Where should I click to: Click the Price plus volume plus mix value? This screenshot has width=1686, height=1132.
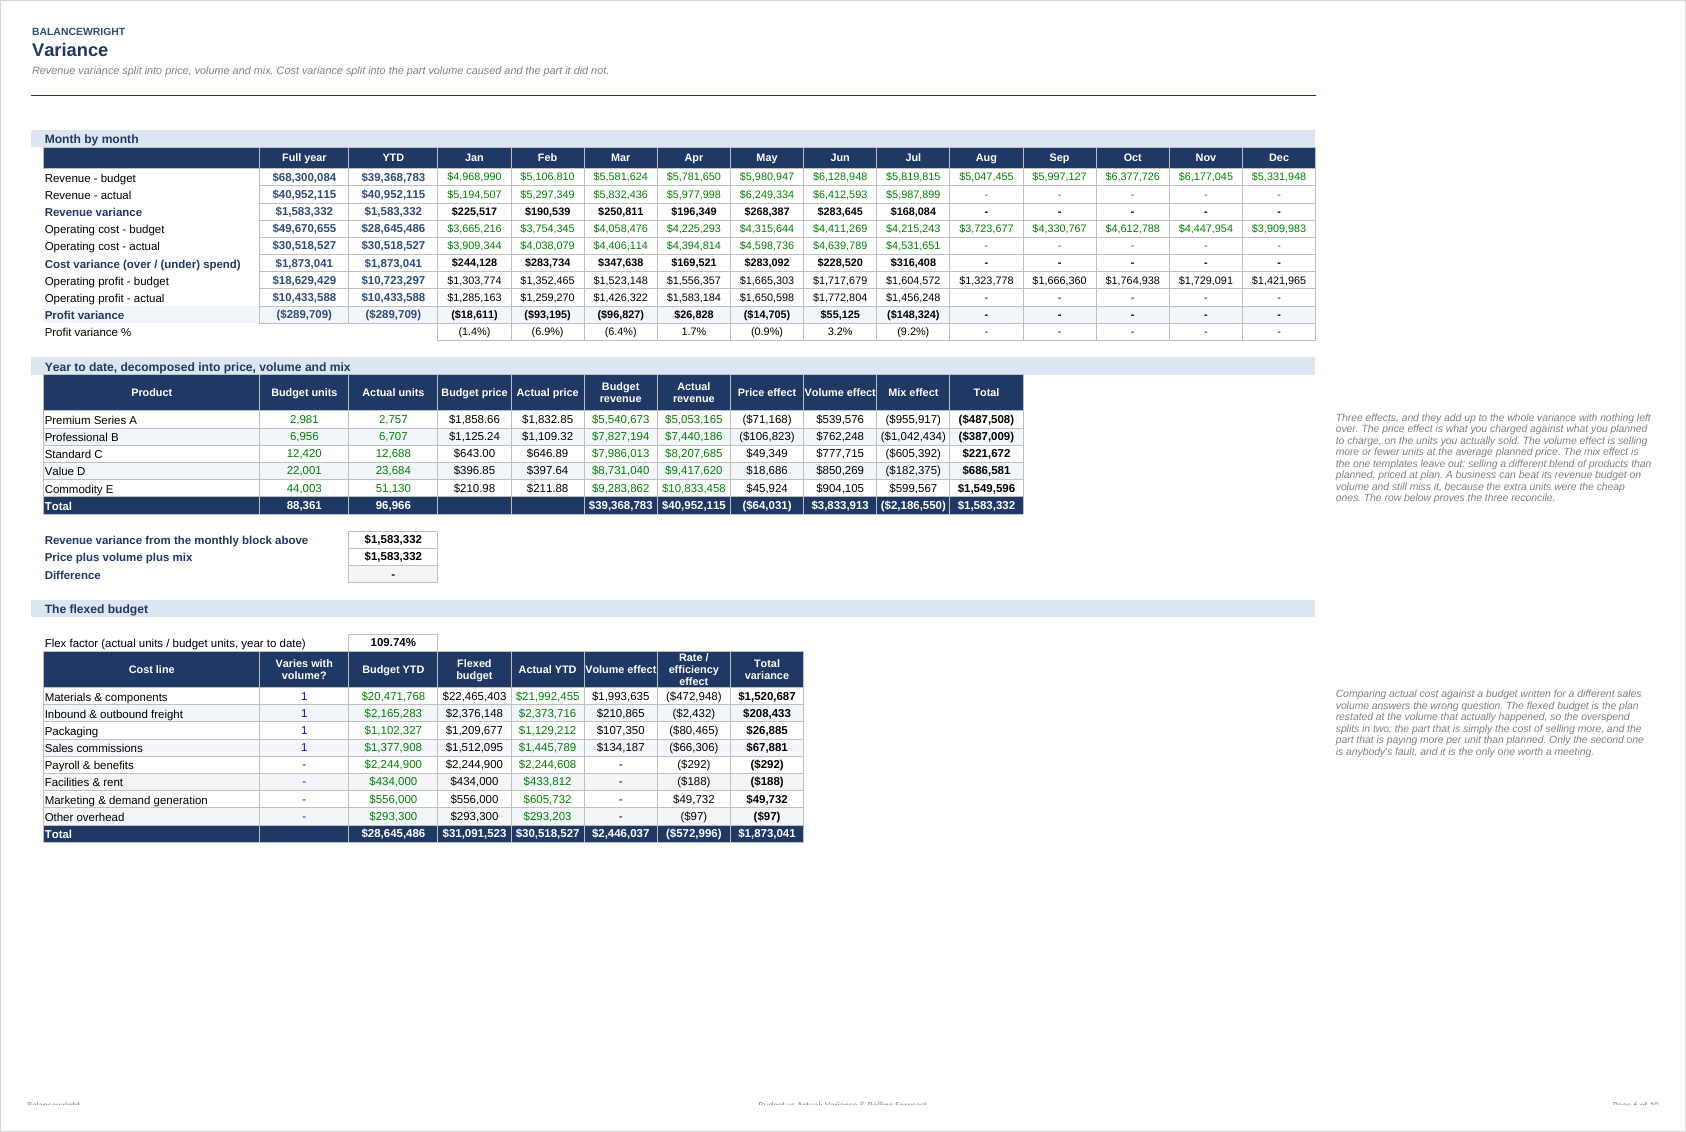pos(393,557)
